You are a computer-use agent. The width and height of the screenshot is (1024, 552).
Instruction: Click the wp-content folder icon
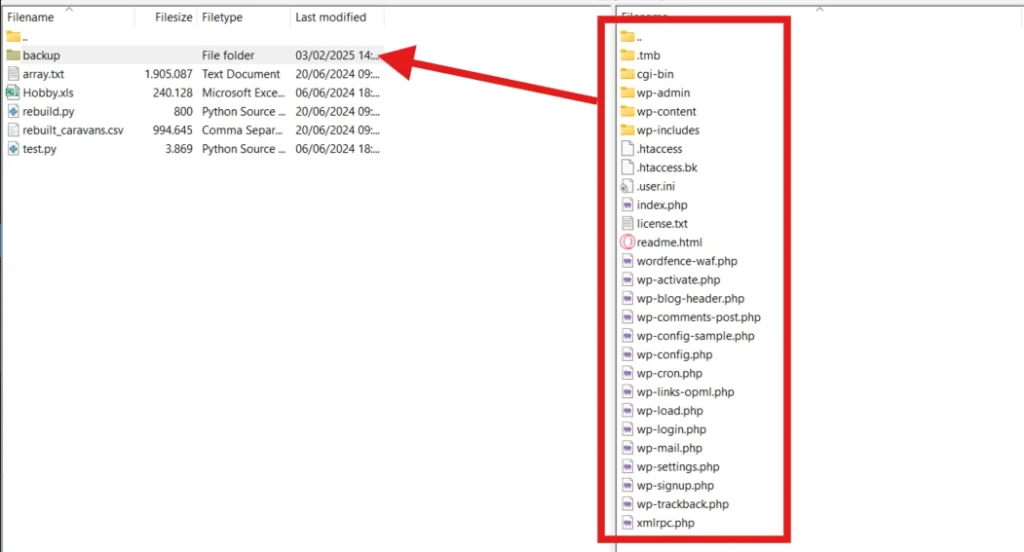[628, 112]
